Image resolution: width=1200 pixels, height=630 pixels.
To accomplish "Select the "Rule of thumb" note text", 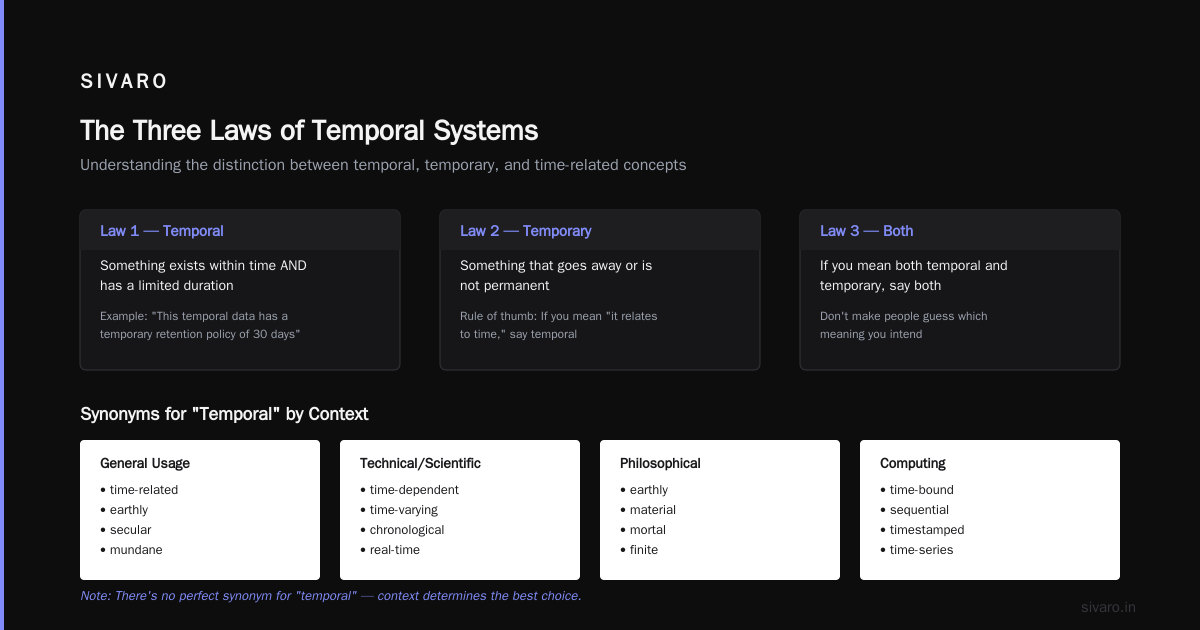I will [x=559, y=325].
